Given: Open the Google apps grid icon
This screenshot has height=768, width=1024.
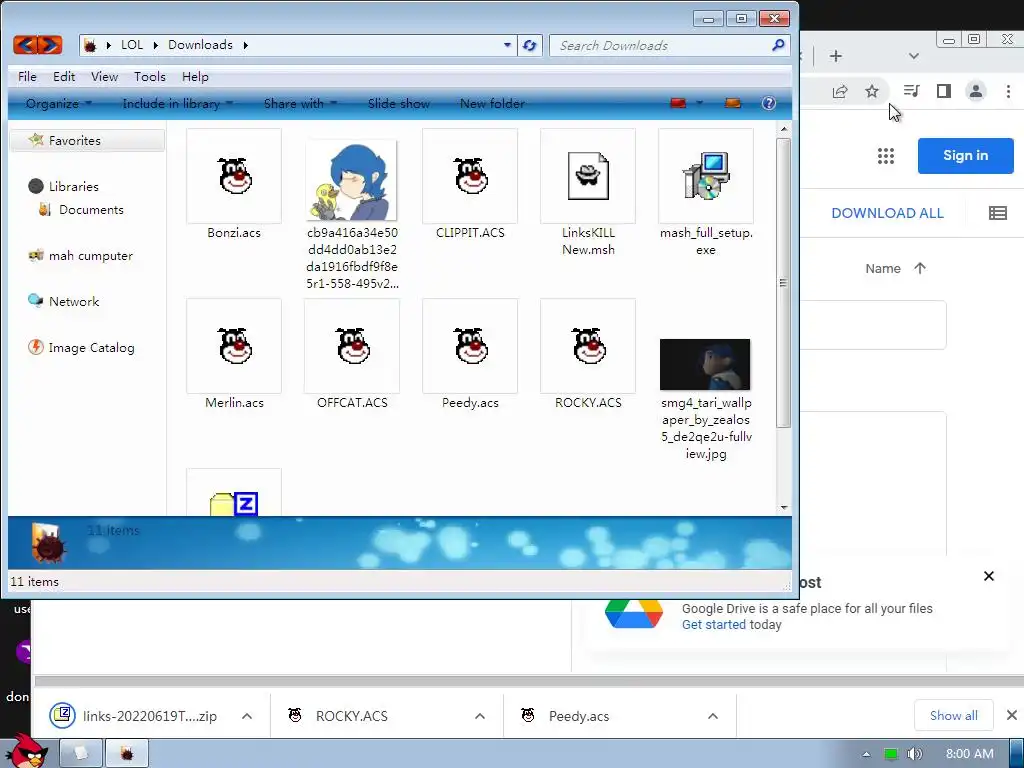Looking at the screenshot, I should [x=886, y=155].
